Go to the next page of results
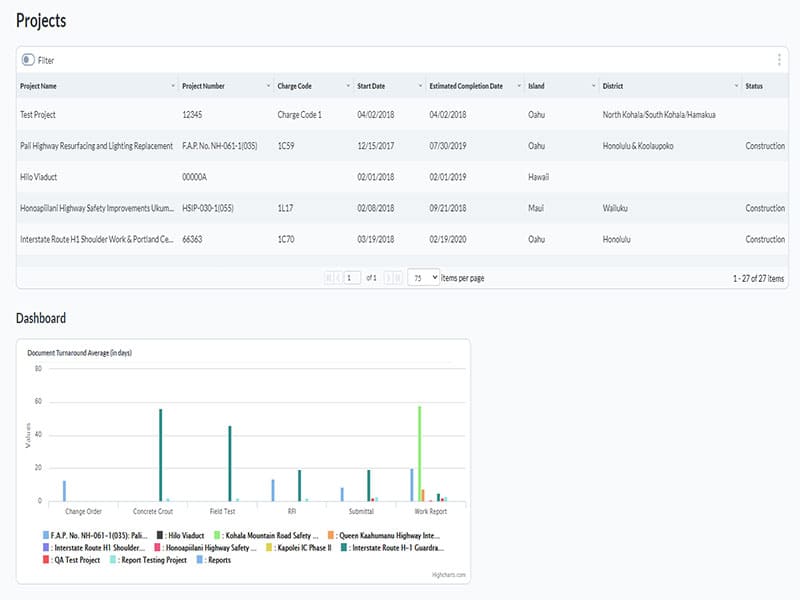The width and height of the screenshot is (800, 600). pos(388,277)
